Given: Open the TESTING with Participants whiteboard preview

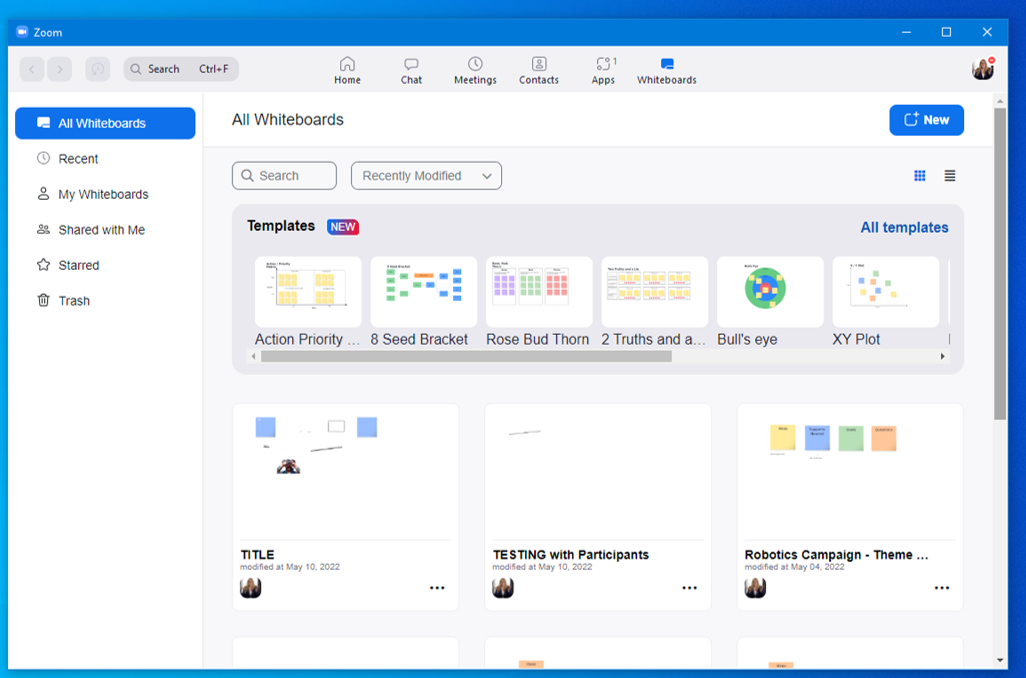Looking at the screenshot, I should [597, 473].
